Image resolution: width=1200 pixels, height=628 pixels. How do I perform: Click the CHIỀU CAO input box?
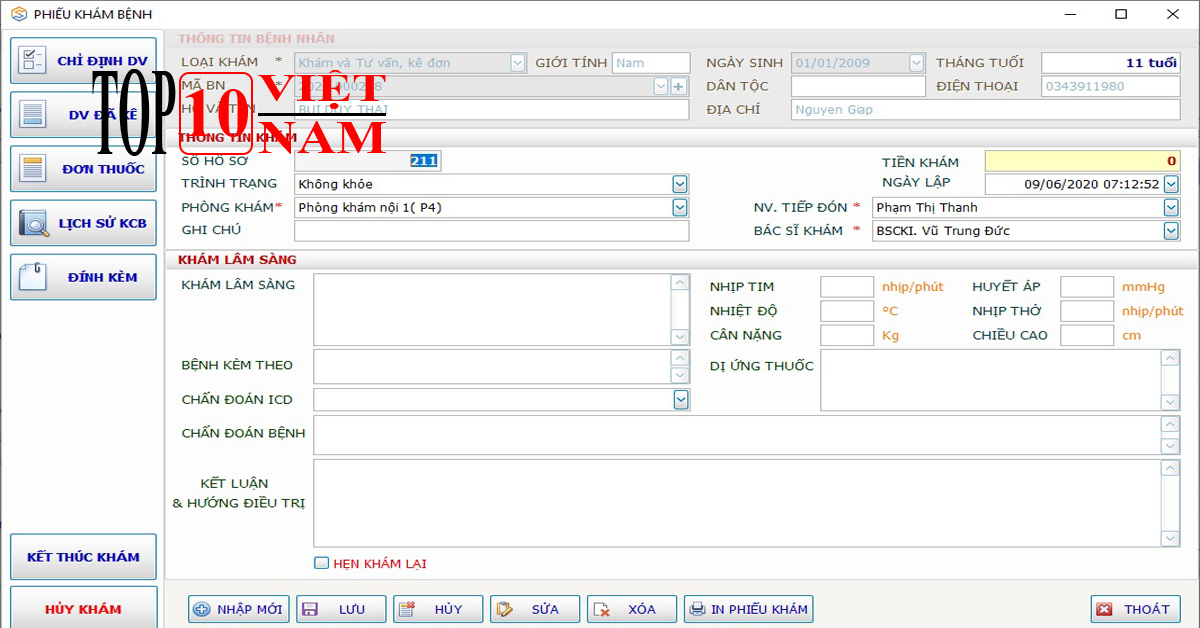pyautogui.click(x=1087, y=335)
